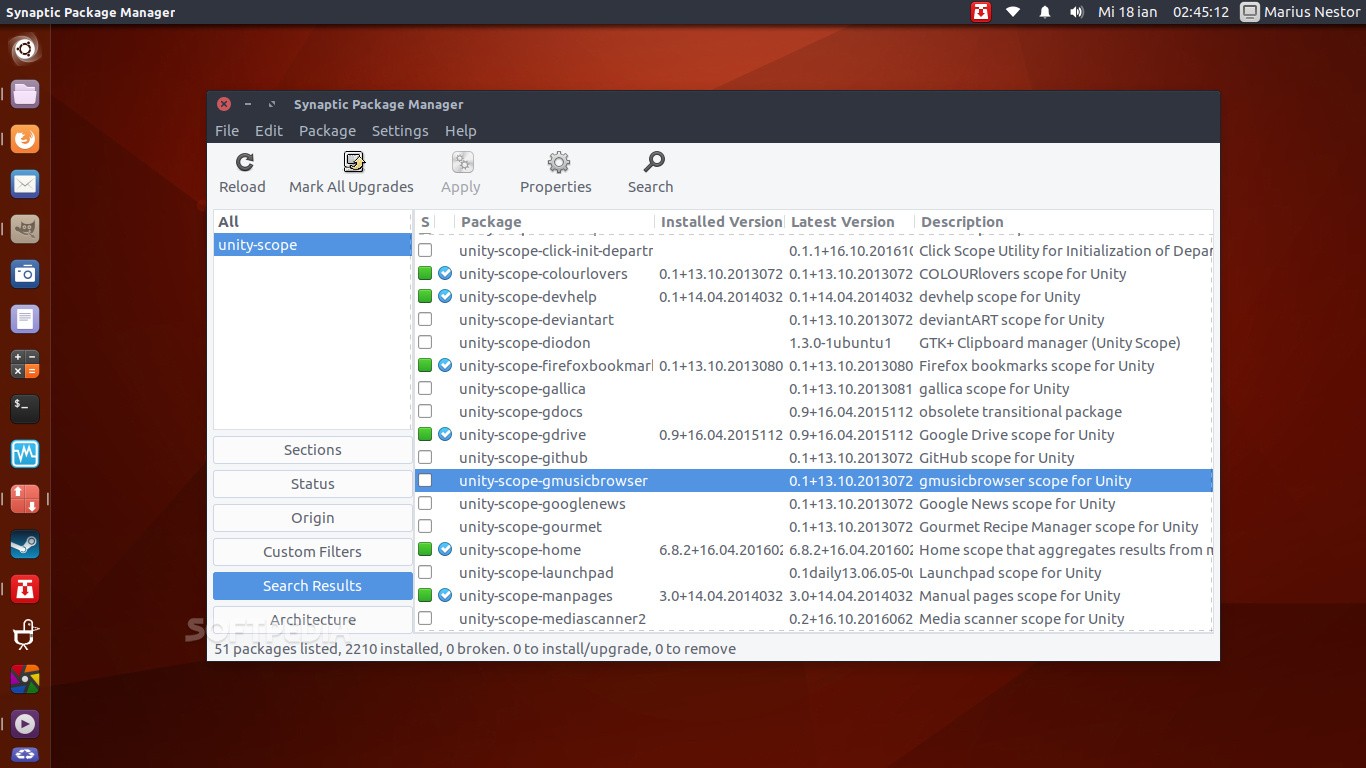Screen dimensions: 1366x768
Task: Click the Mark All Upgrades icon
Action: (353, 162)
